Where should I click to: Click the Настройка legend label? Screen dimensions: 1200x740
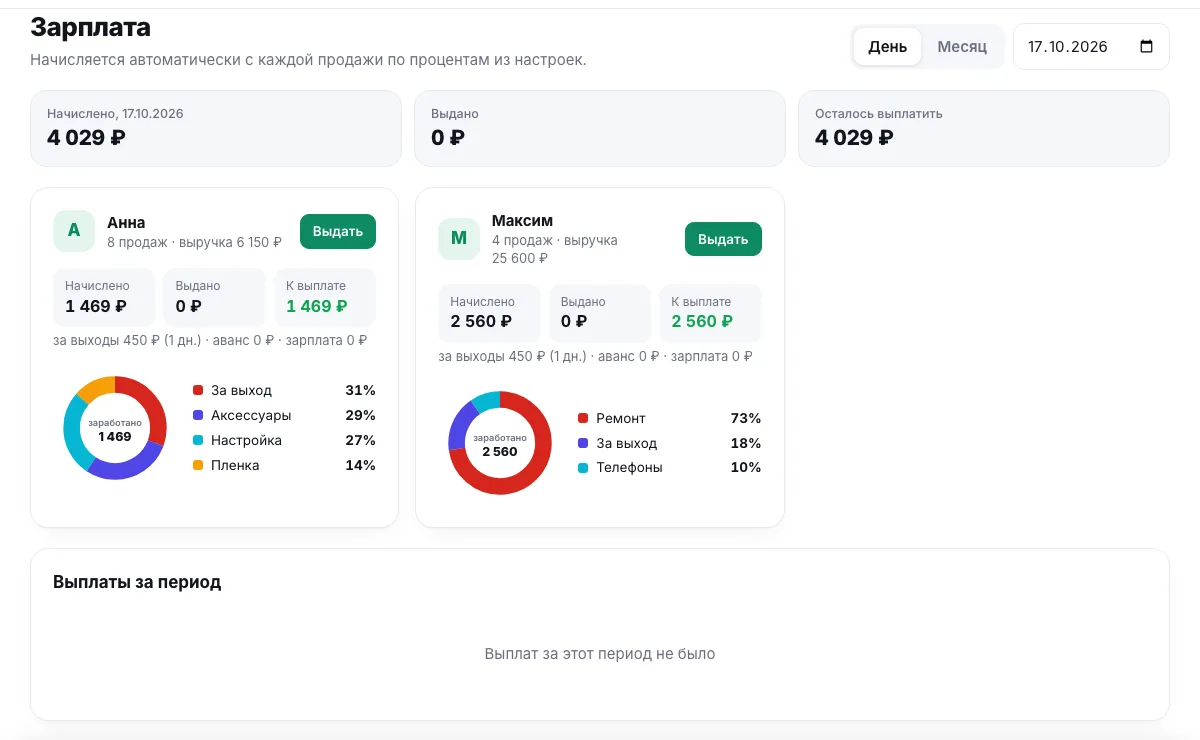click(246, 440)
